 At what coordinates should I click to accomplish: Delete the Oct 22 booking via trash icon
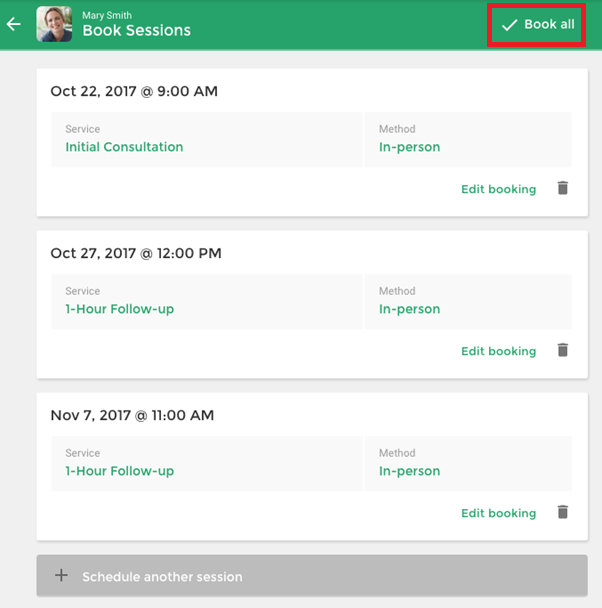tap(562, 188)
